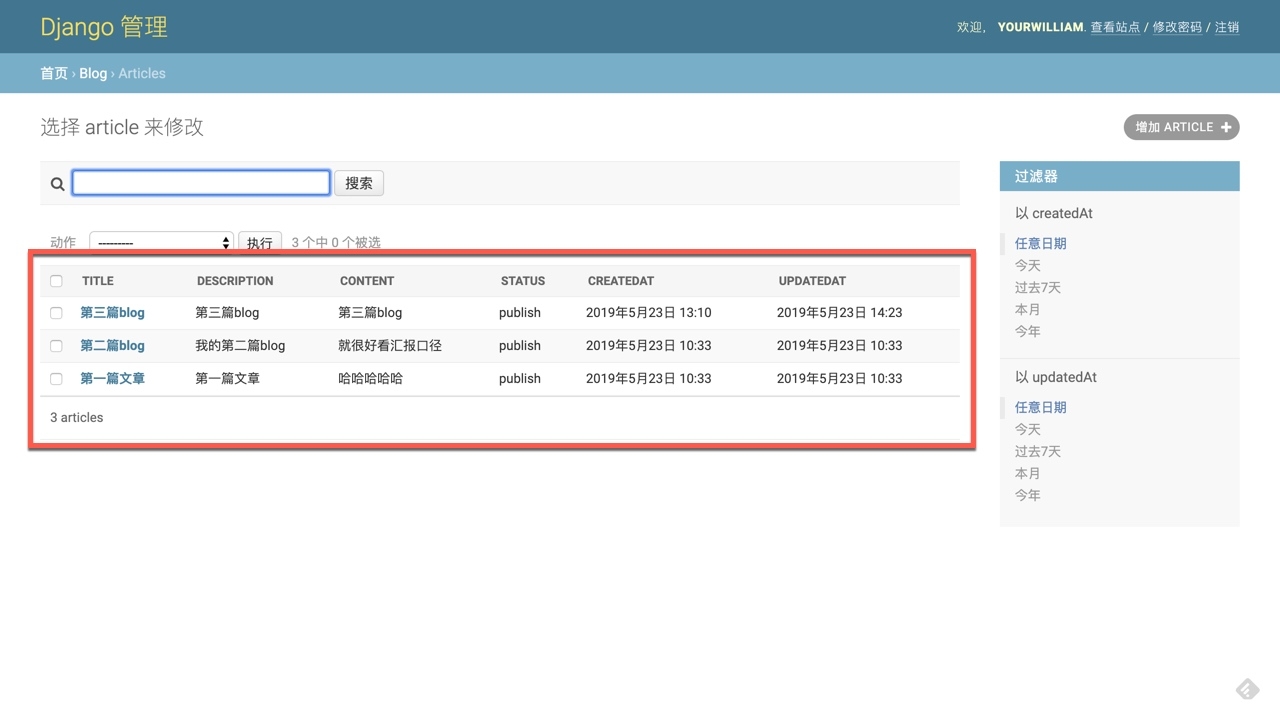
Task: Focus the article search text field
Action: tap(201, 182)
